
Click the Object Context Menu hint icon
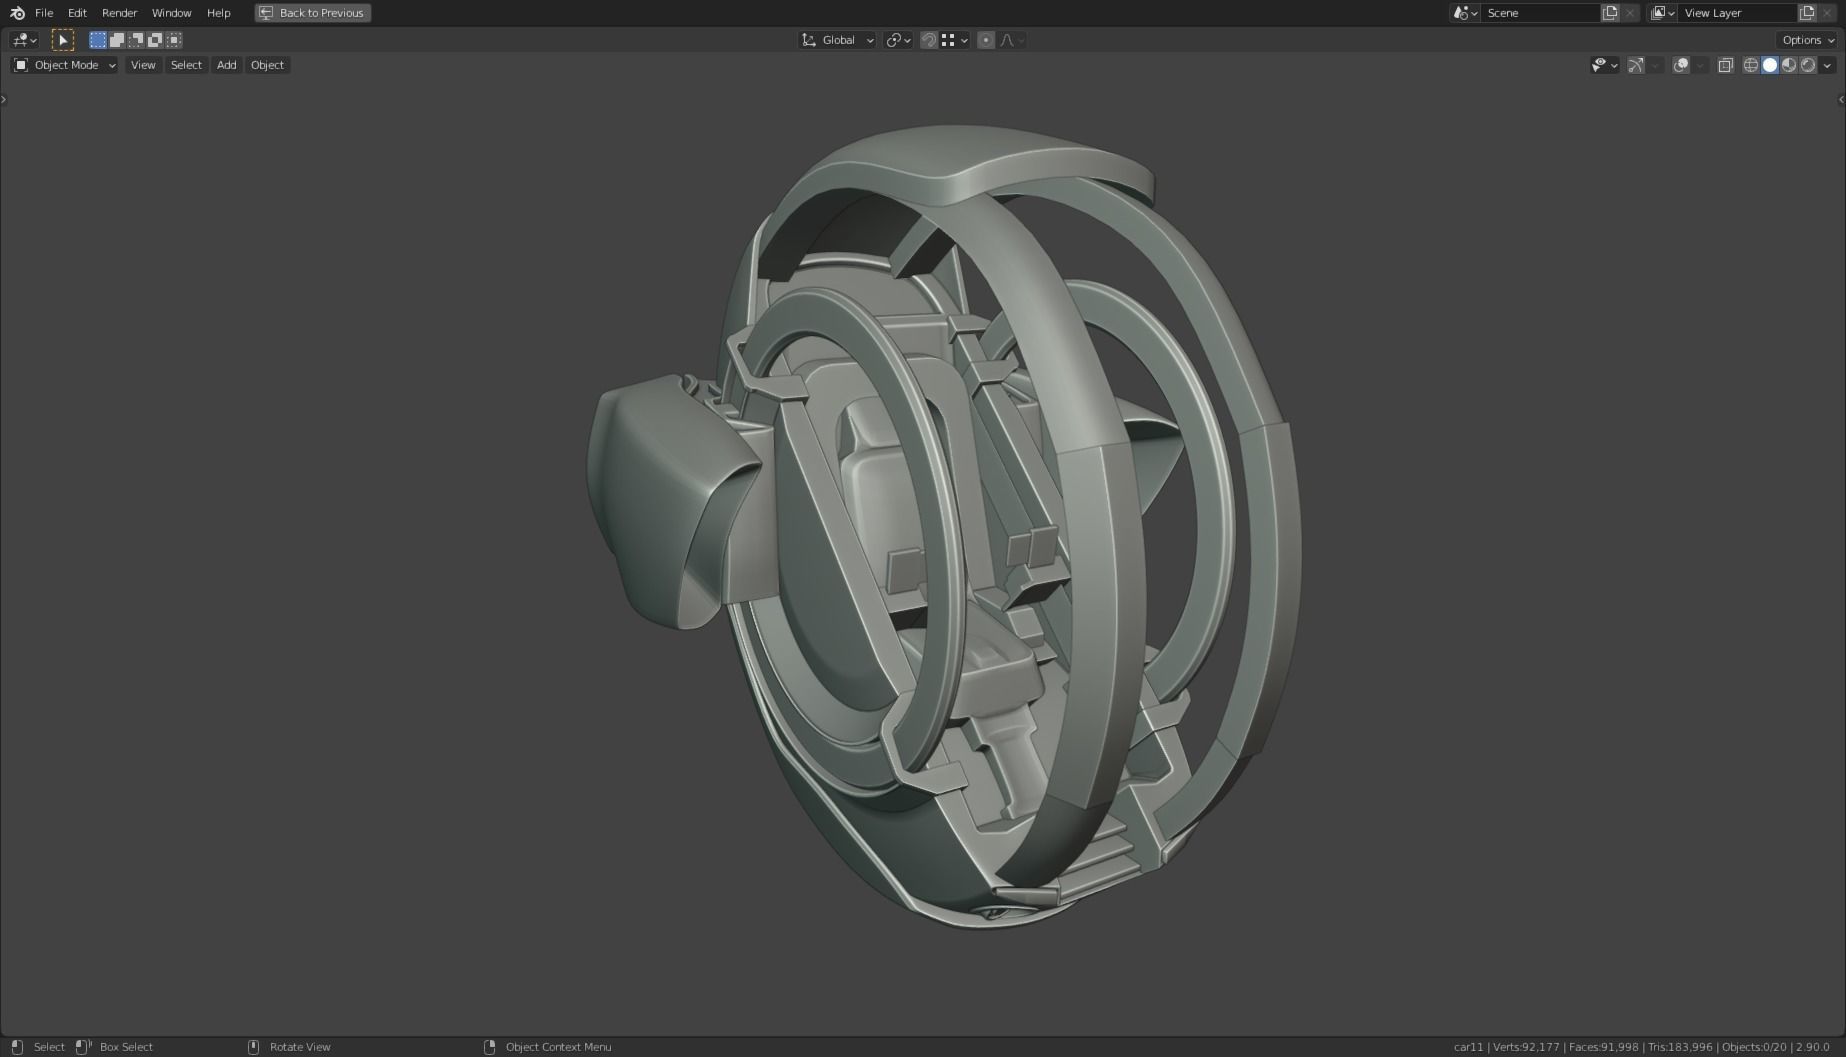coord(489,1047)
